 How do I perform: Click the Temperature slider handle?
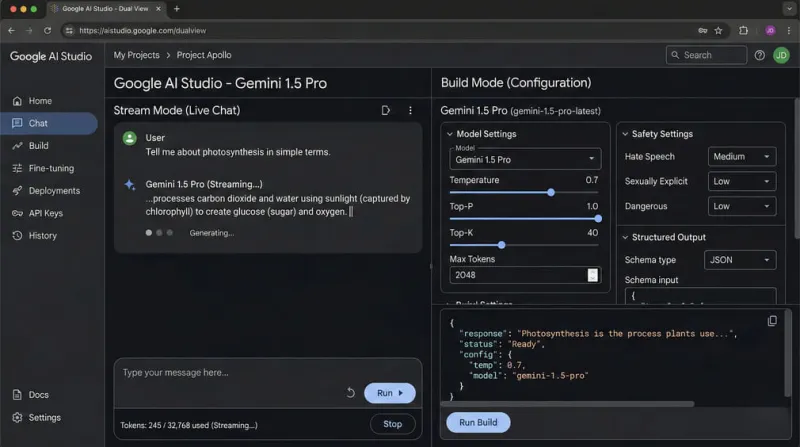click(551, 192)
